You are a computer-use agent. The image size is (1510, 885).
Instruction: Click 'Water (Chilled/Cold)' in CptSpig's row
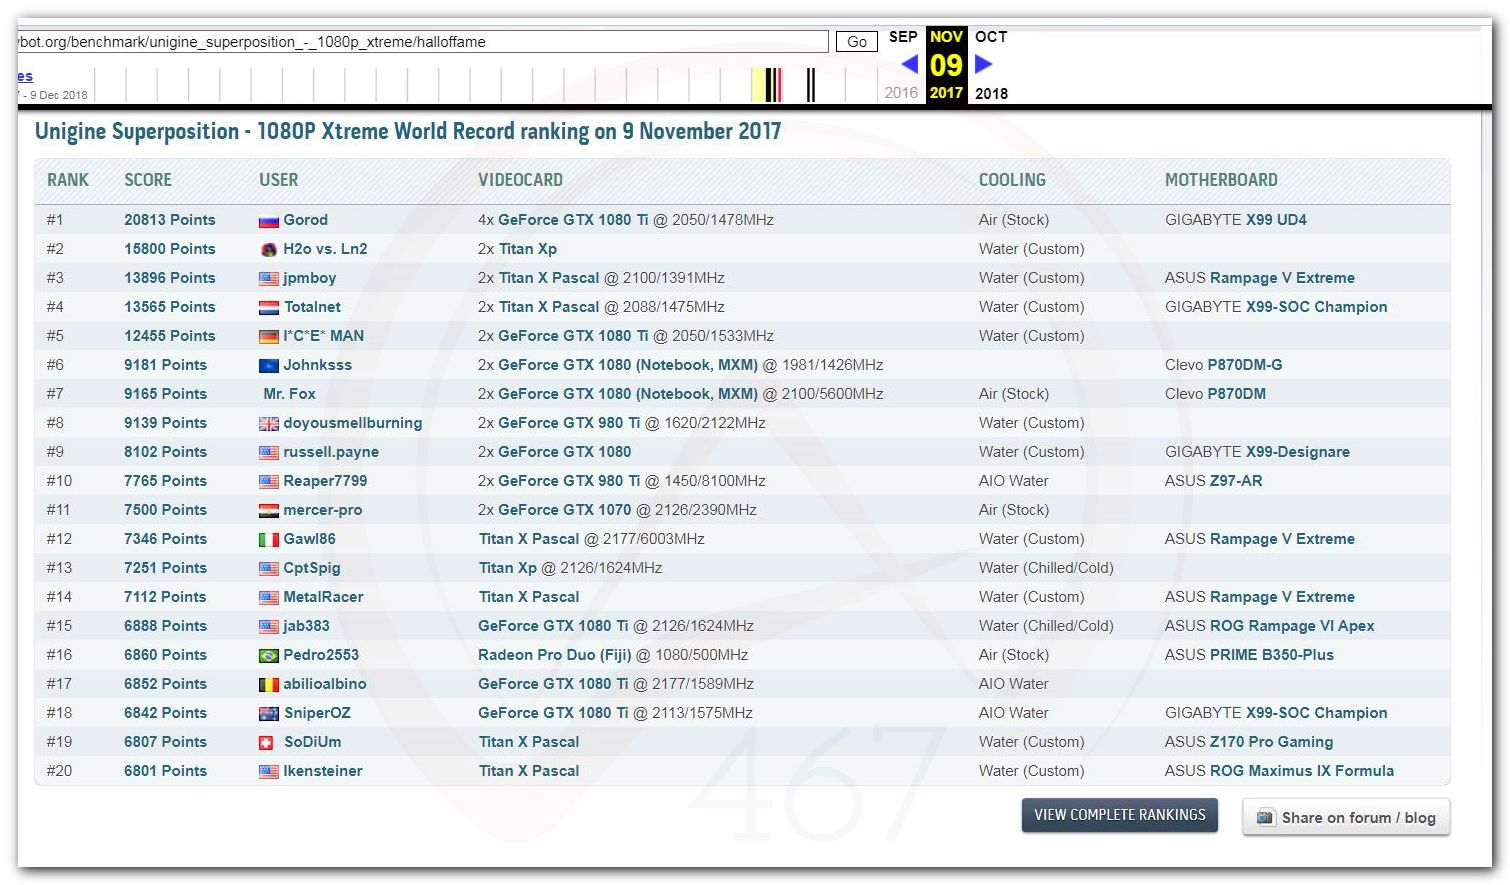coord(1046,568)
